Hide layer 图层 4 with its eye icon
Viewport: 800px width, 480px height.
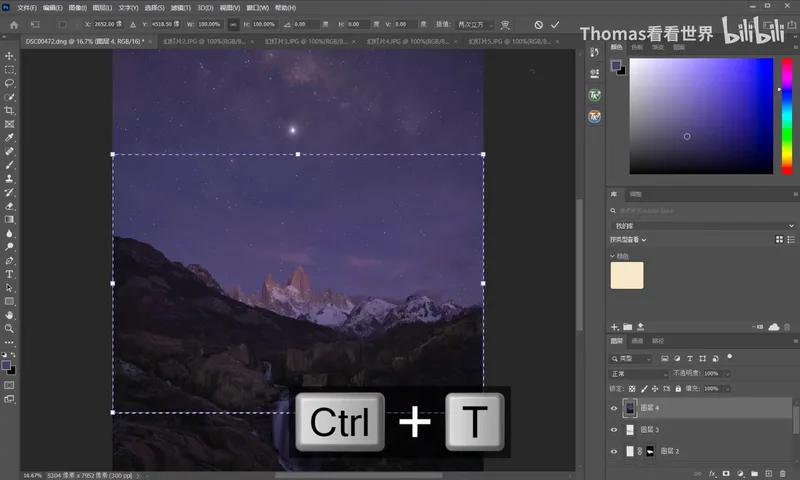pos(614,408)
